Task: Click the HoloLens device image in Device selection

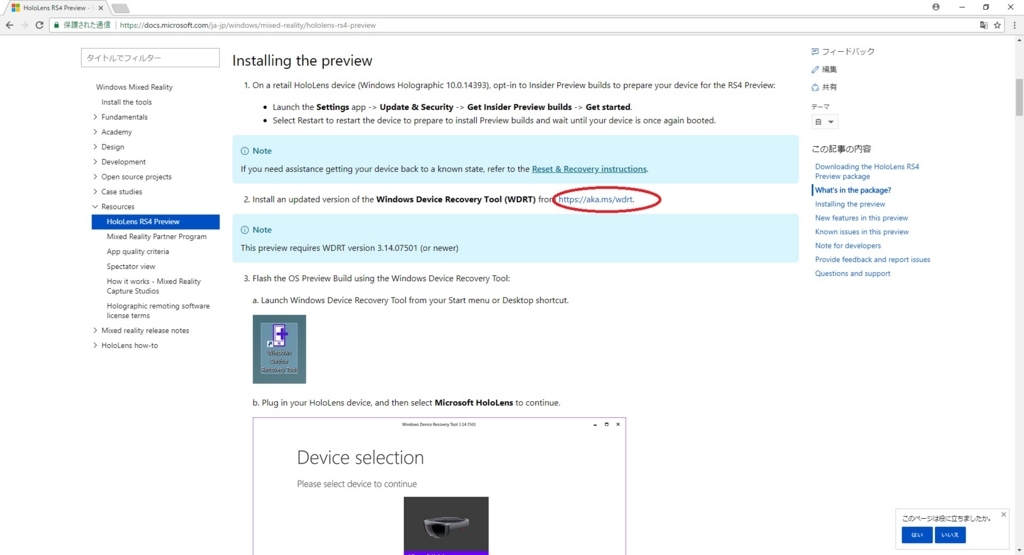Action: click(x=446, y=526)
